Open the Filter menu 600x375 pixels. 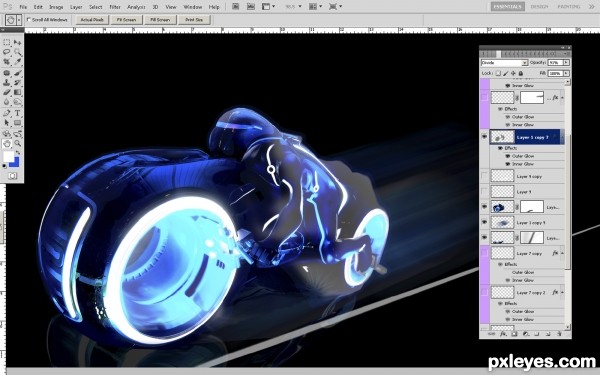(x=115, y=7)
